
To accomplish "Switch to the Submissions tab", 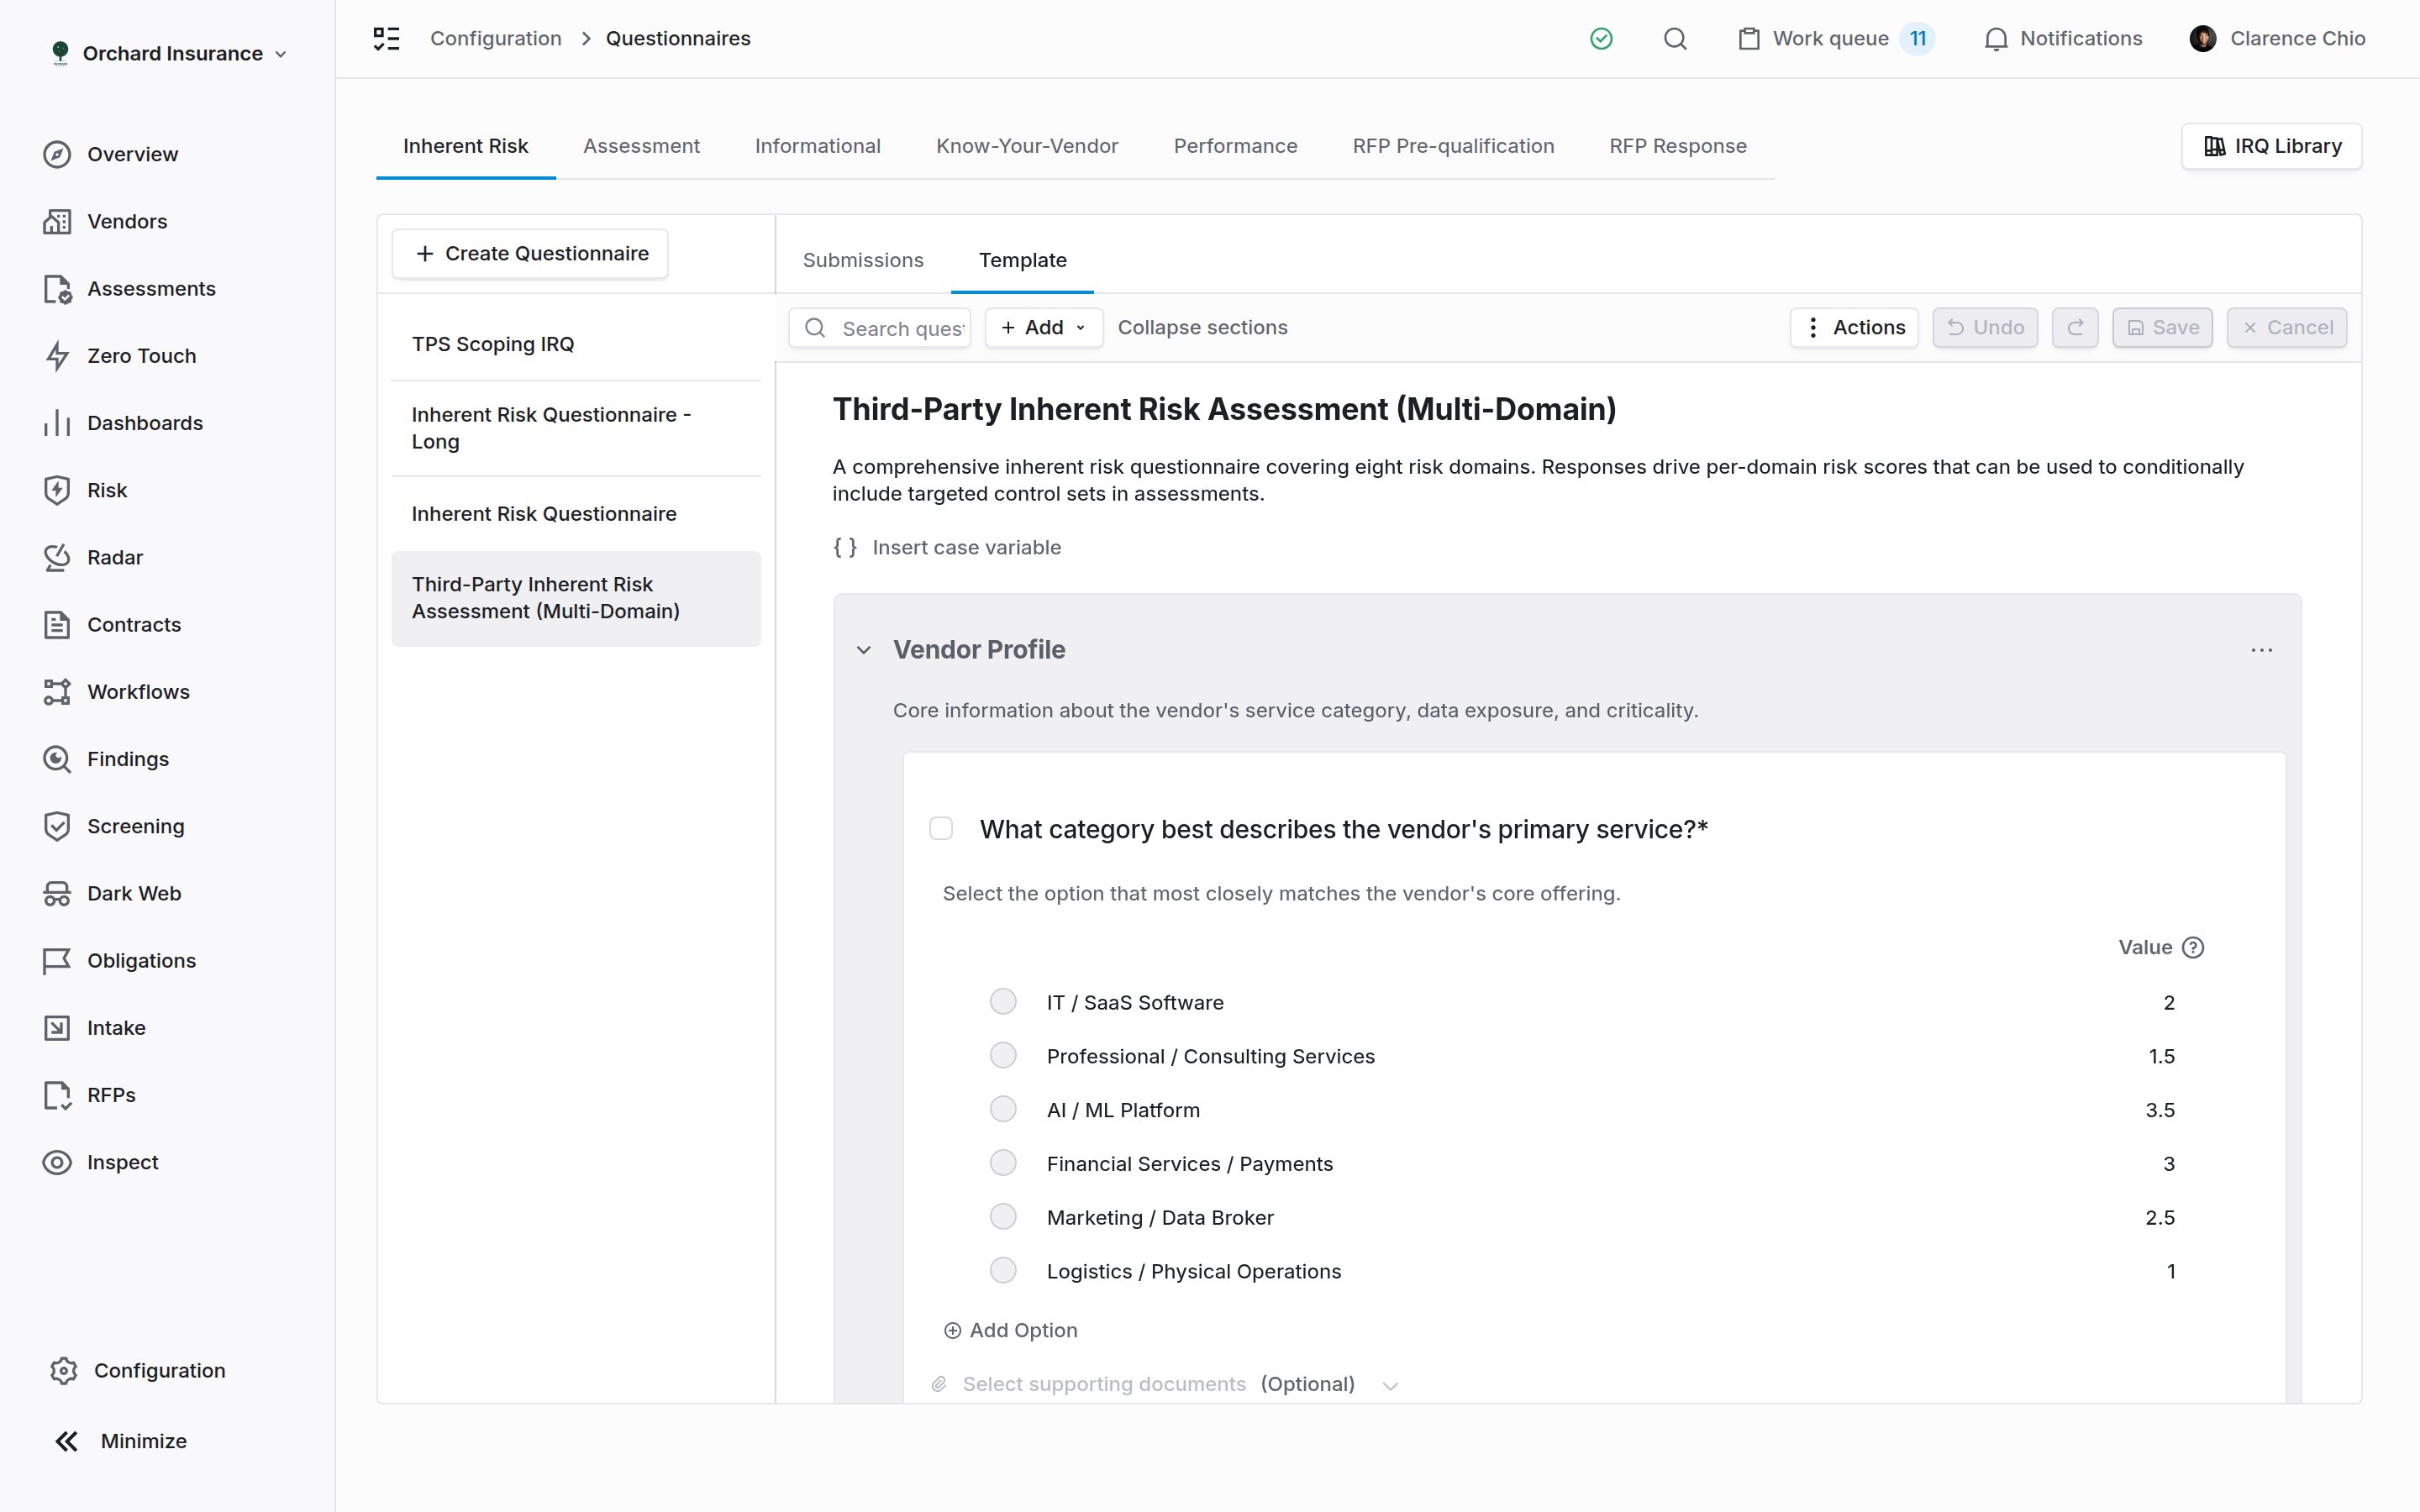I will tap(863, 260).
